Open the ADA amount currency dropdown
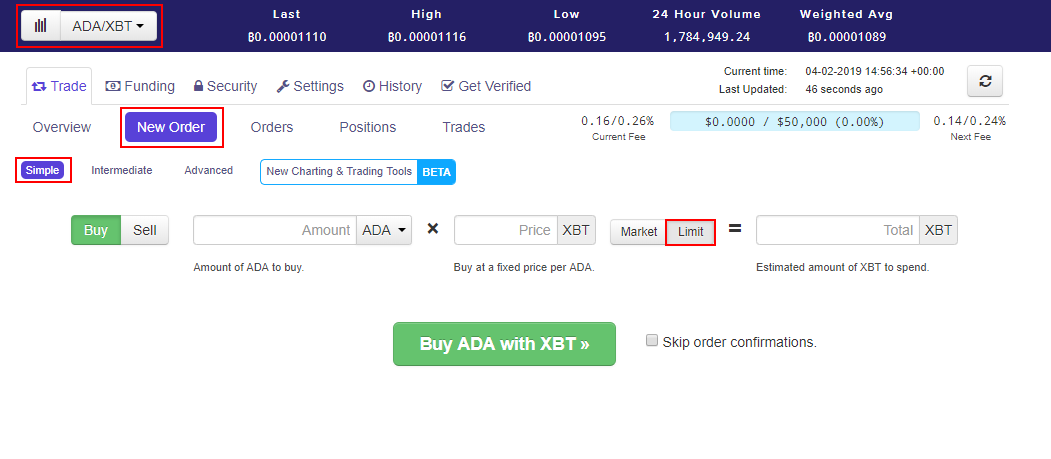1051x459 pixels. 385,230
